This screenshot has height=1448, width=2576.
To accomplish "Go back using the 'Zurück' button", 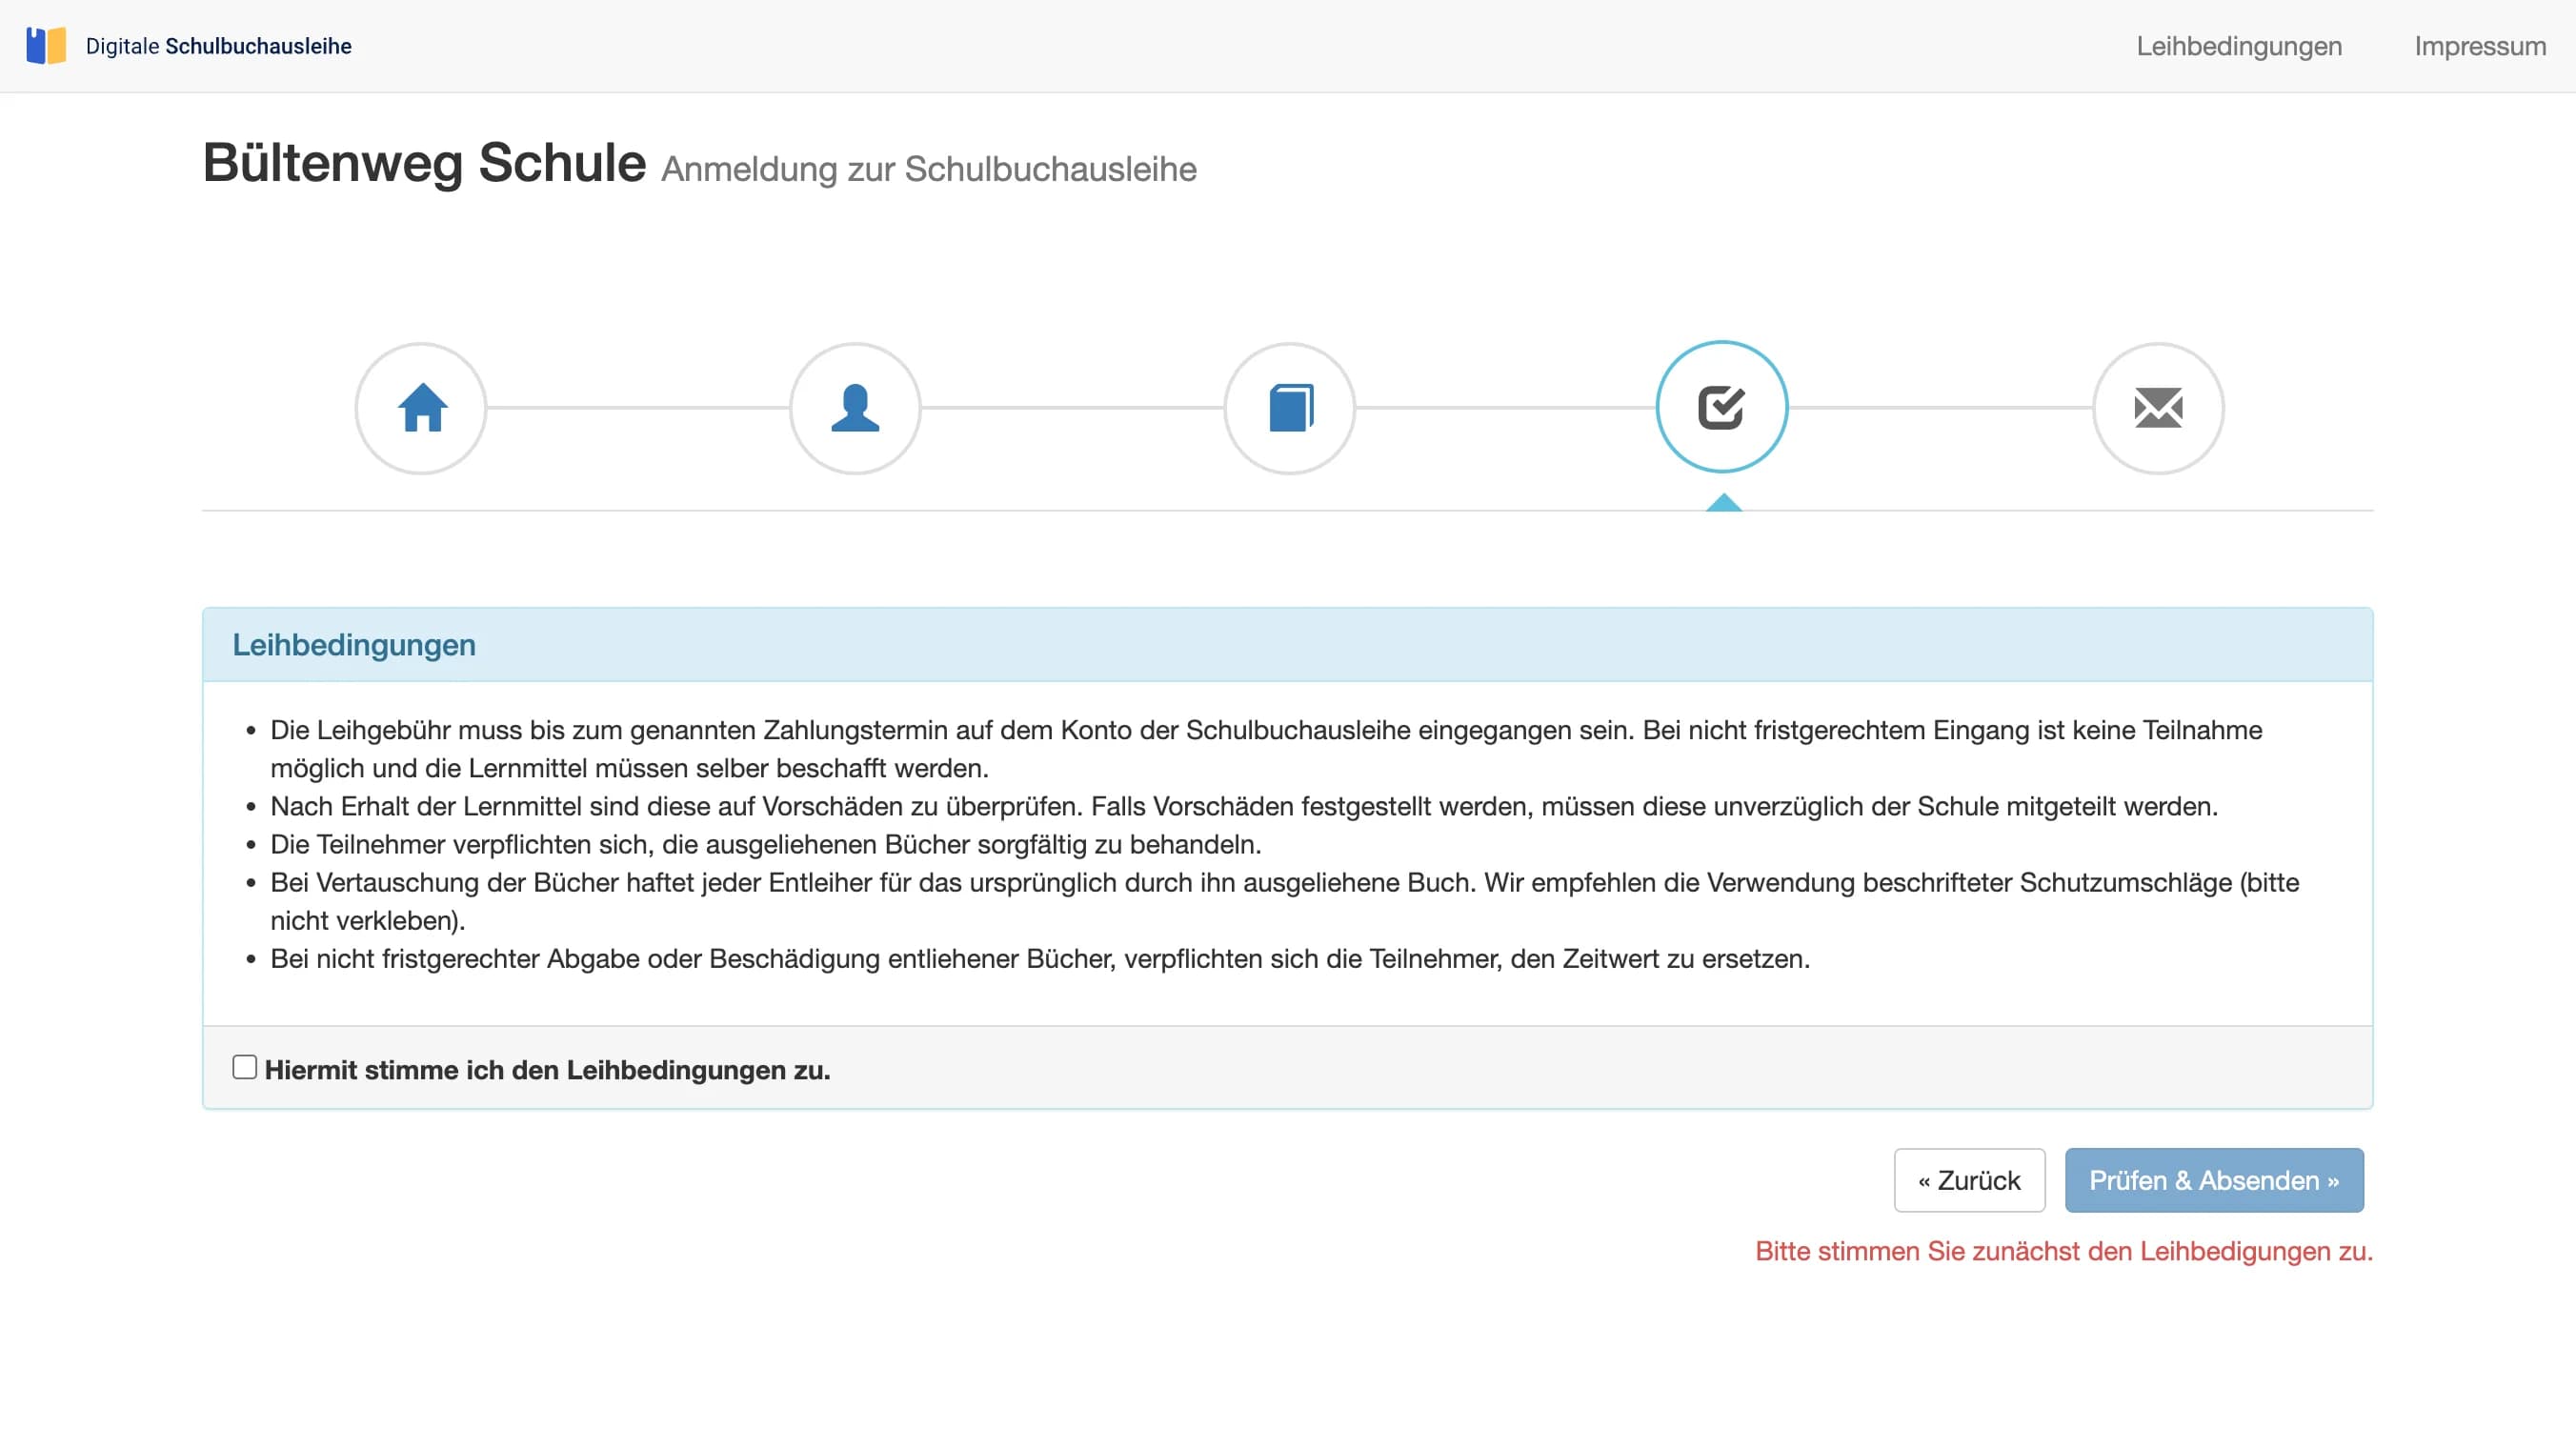I will [x=1968, y=1180].
